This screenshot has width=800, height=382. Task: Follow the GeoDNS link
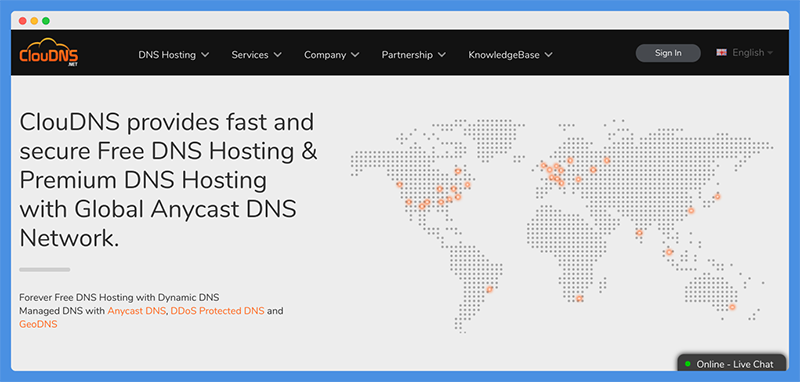coord(38,324)
